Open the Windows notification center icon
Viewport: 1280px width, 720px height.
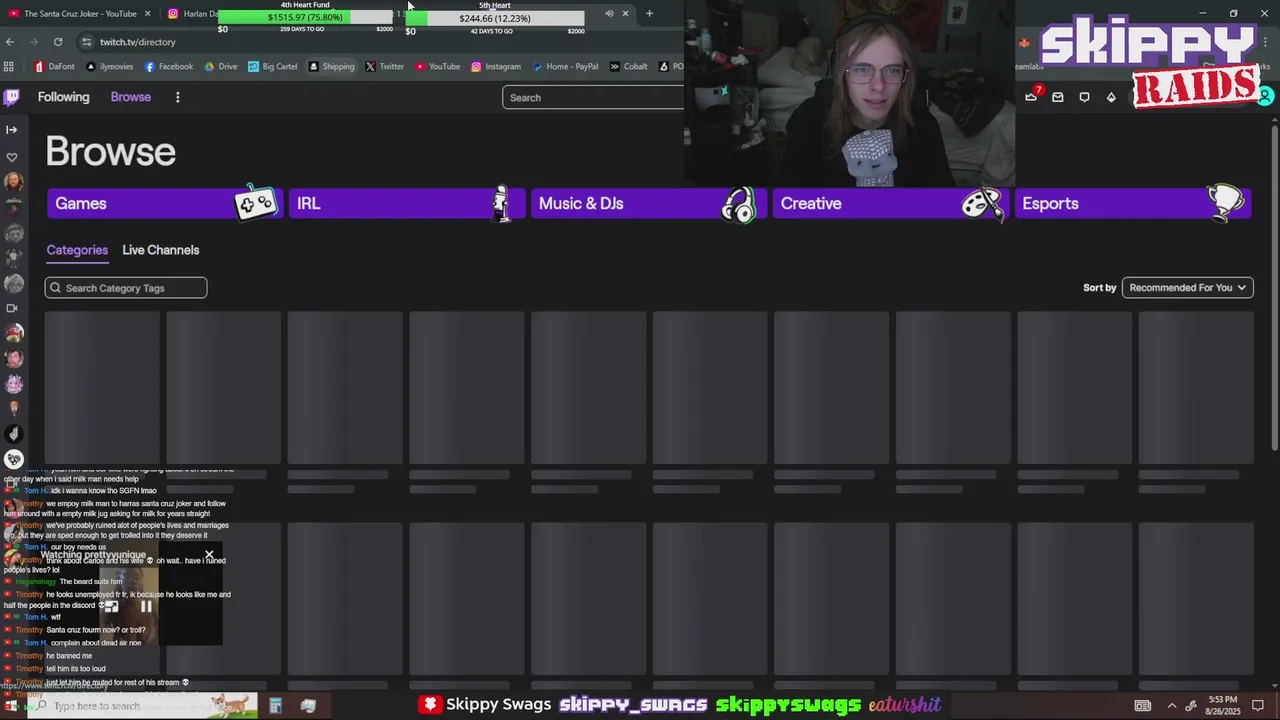tap(1259, 706)
